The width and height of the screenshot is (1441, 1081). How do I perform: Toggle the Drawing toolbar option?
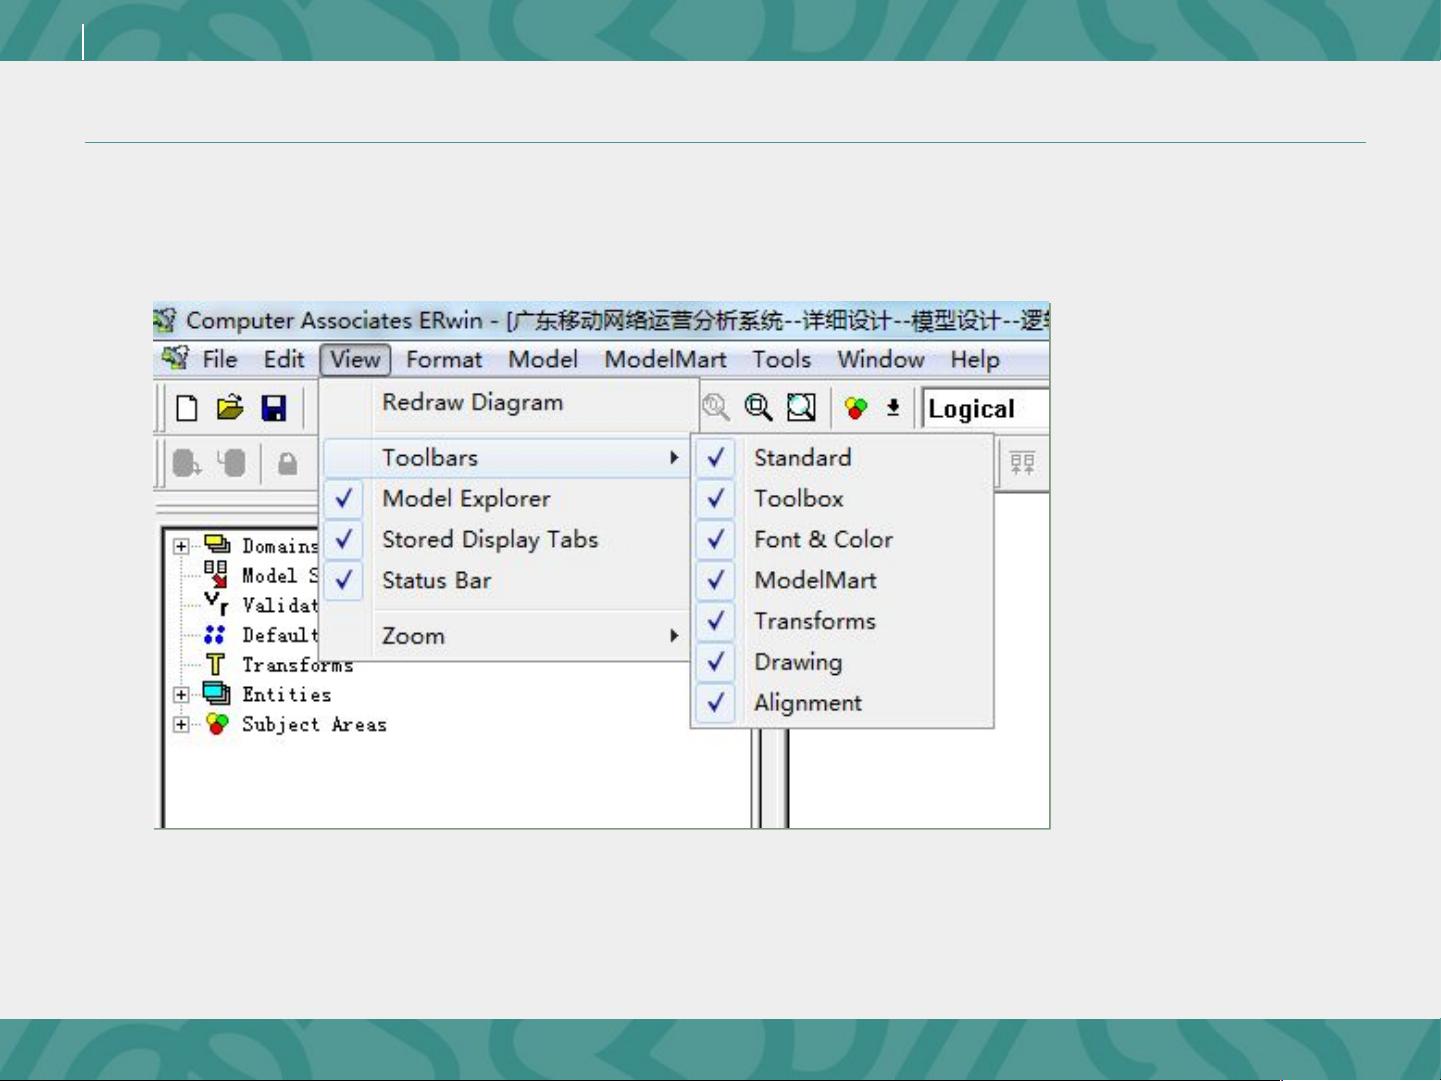[842, 662]
